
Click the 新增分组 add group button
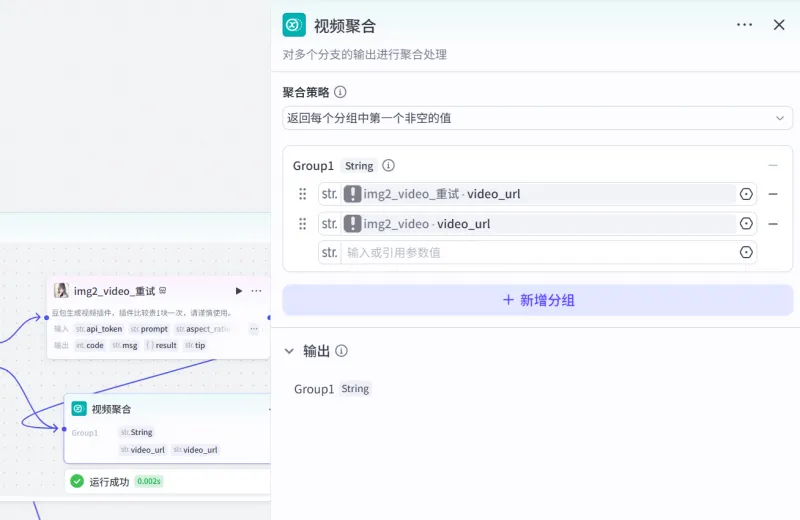(538, 300)
